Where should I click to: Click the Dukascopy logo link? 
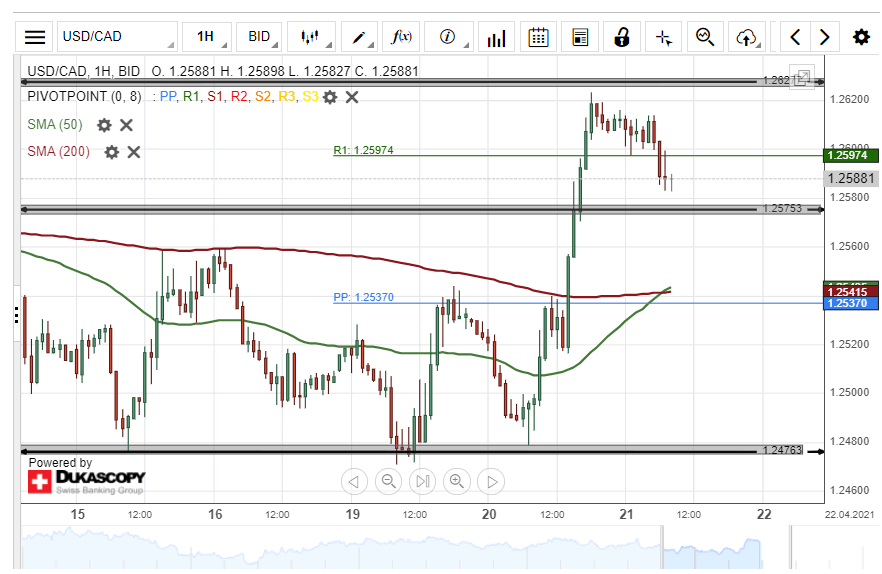pyautogui.click(x=86, y=481)
